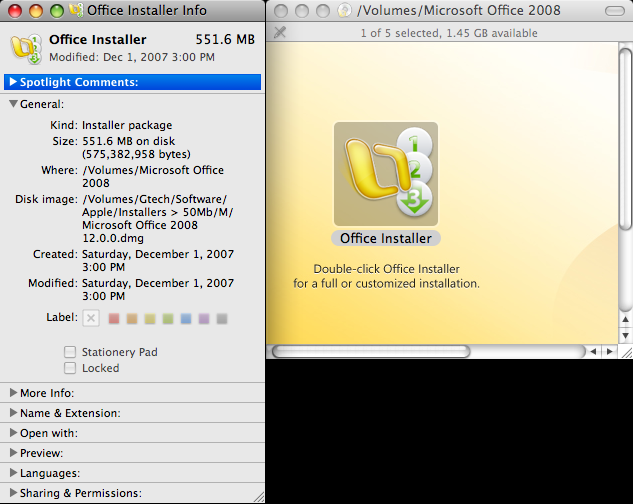
Task: Click the Info window title bar proxy icon
Action: pyautogui.click(x=76, y=10)
